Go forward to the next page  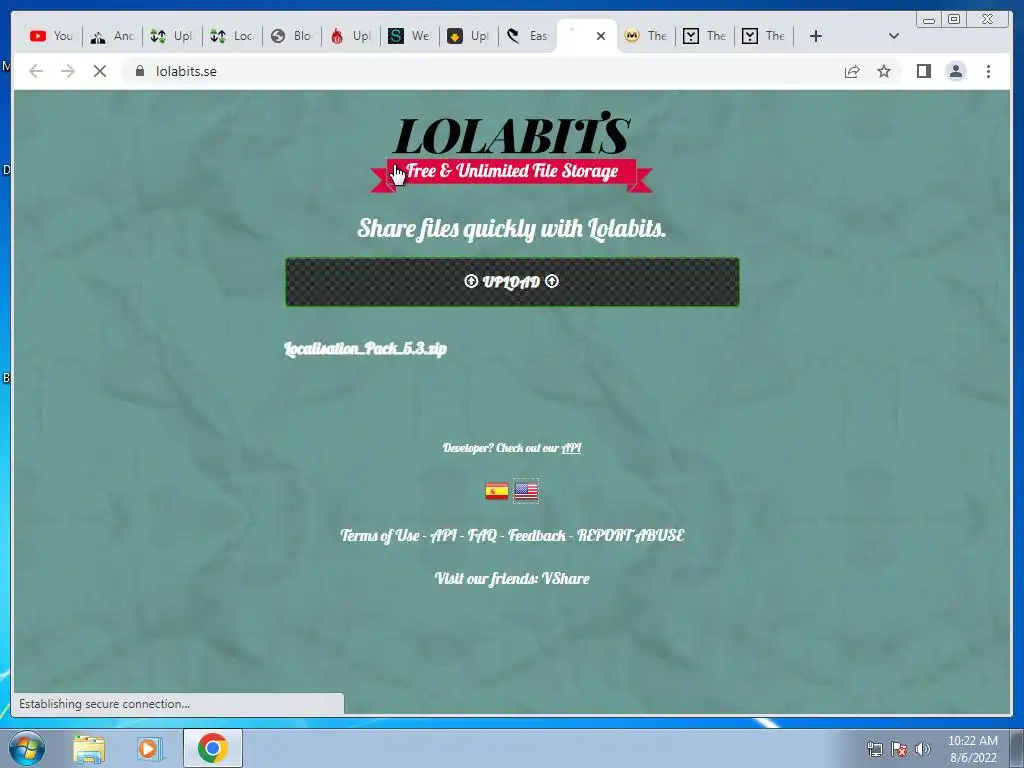68,71
